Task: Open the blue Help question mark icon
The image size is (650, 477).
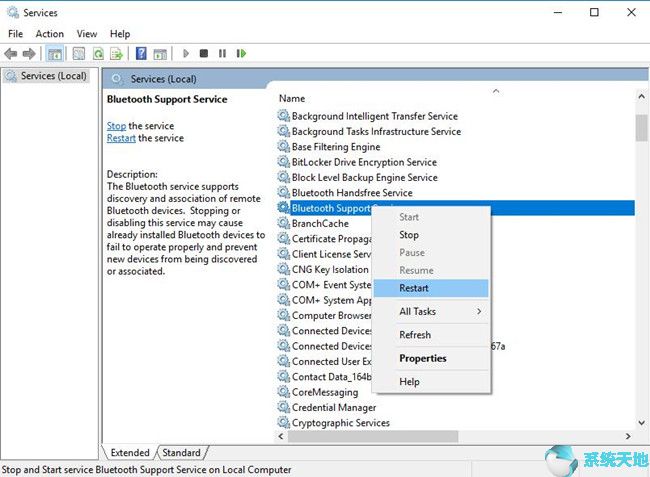Action: pyautogui.click(x=141, y=53)
